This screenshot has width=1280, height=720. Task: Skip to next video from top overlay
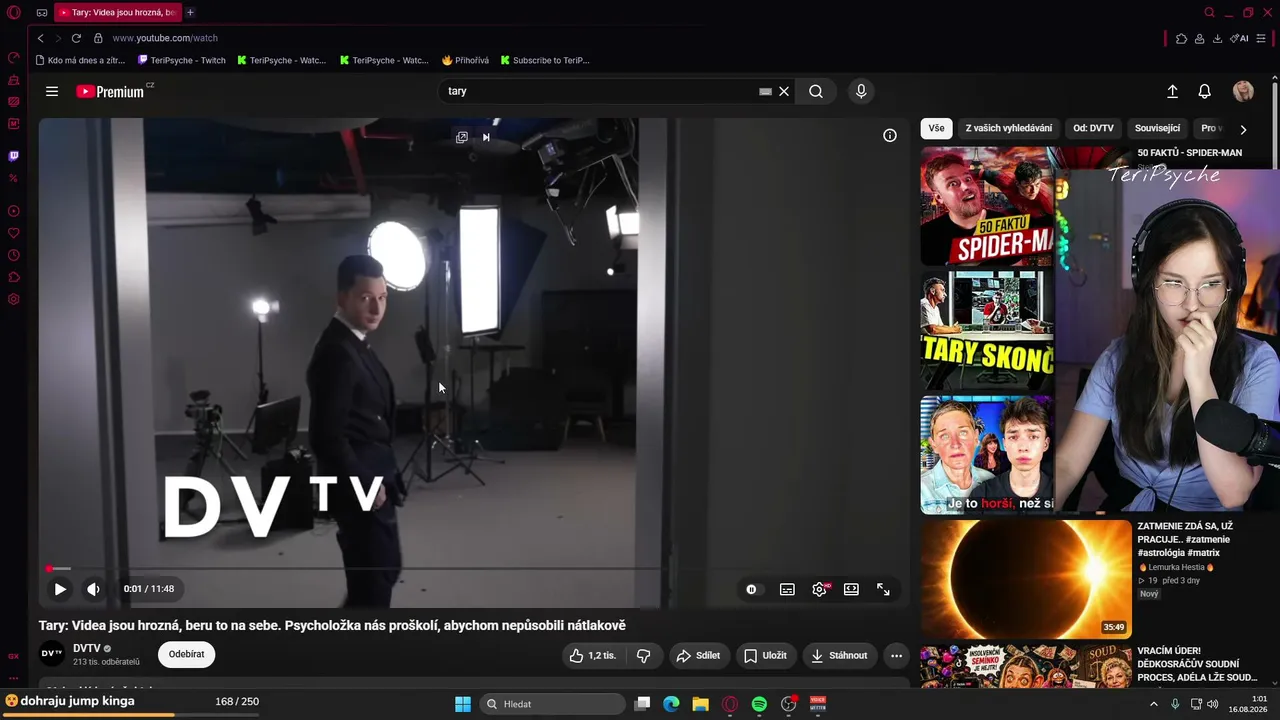[486, 137]
